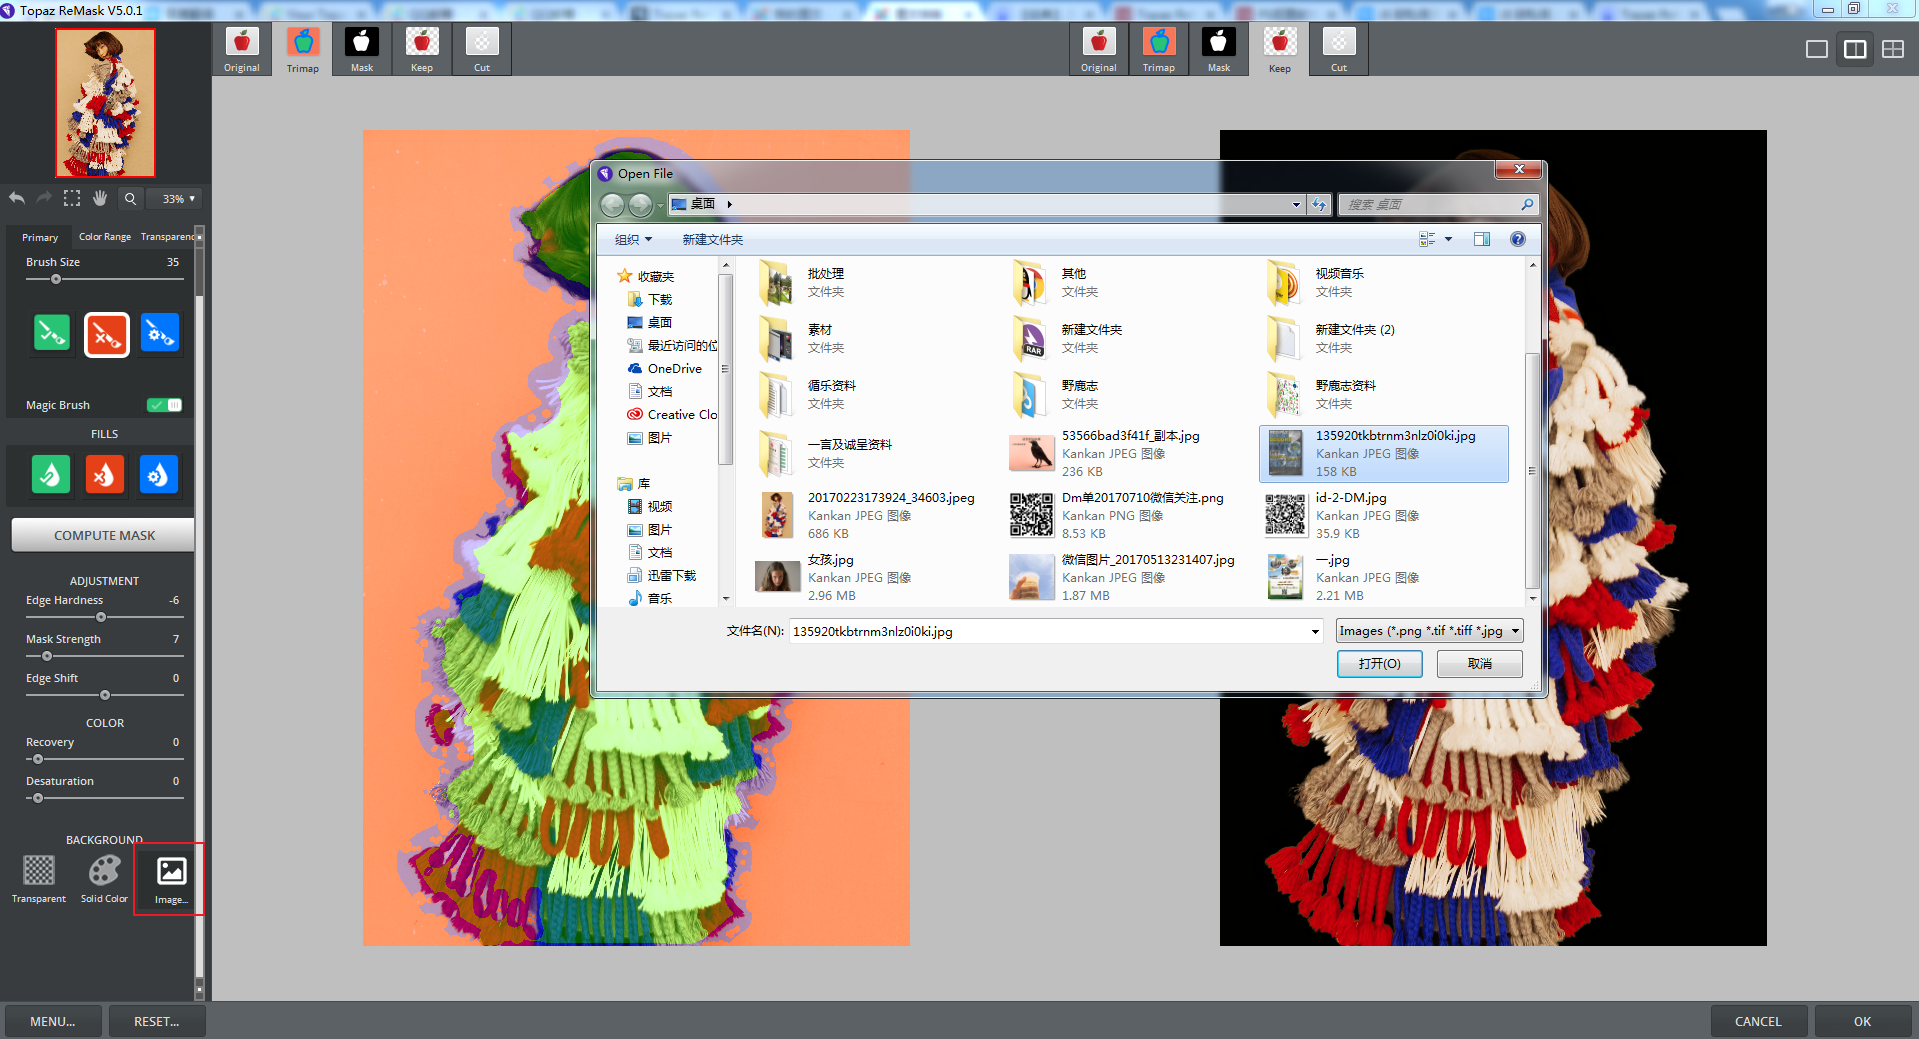Choose the green Keep fill bucket
The height and width of the screenshot is (1039, 1919).
[51, 474]
